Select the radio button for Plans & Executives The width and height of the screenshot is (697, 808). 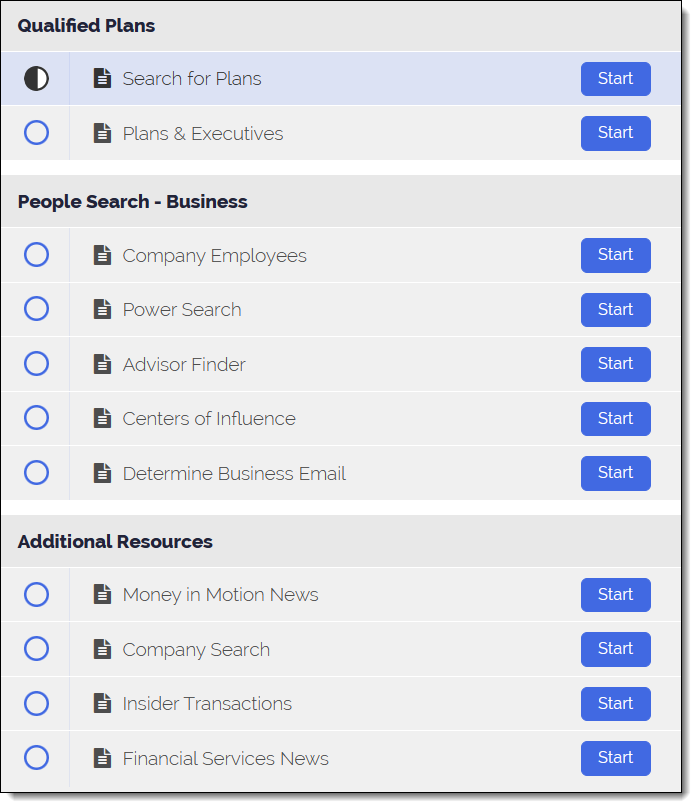[x=36, y=132]
